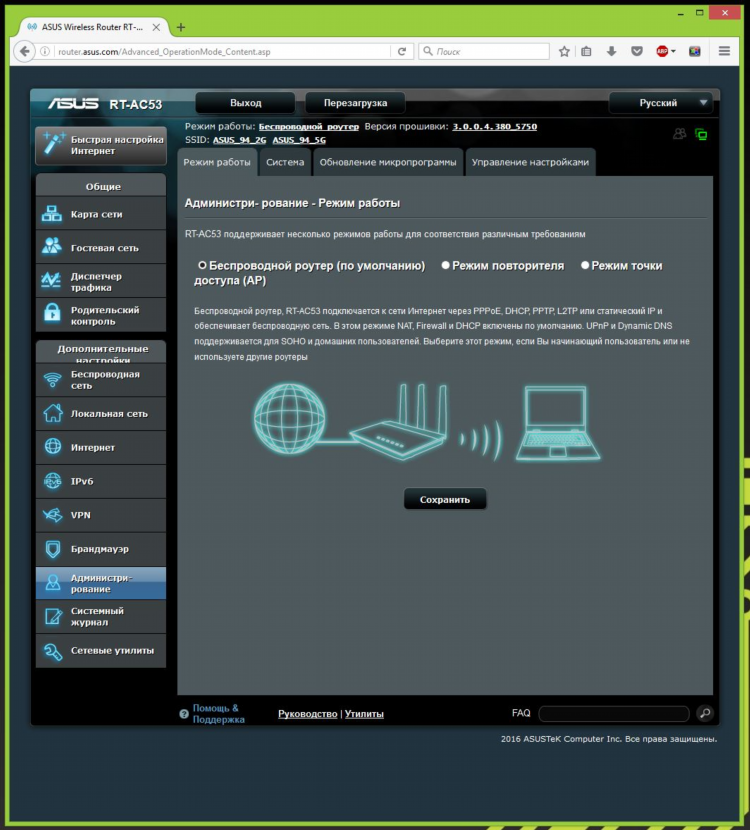Open Локальная сеть menu item
Screen dimensions: 750x830
tap(101, 413)
